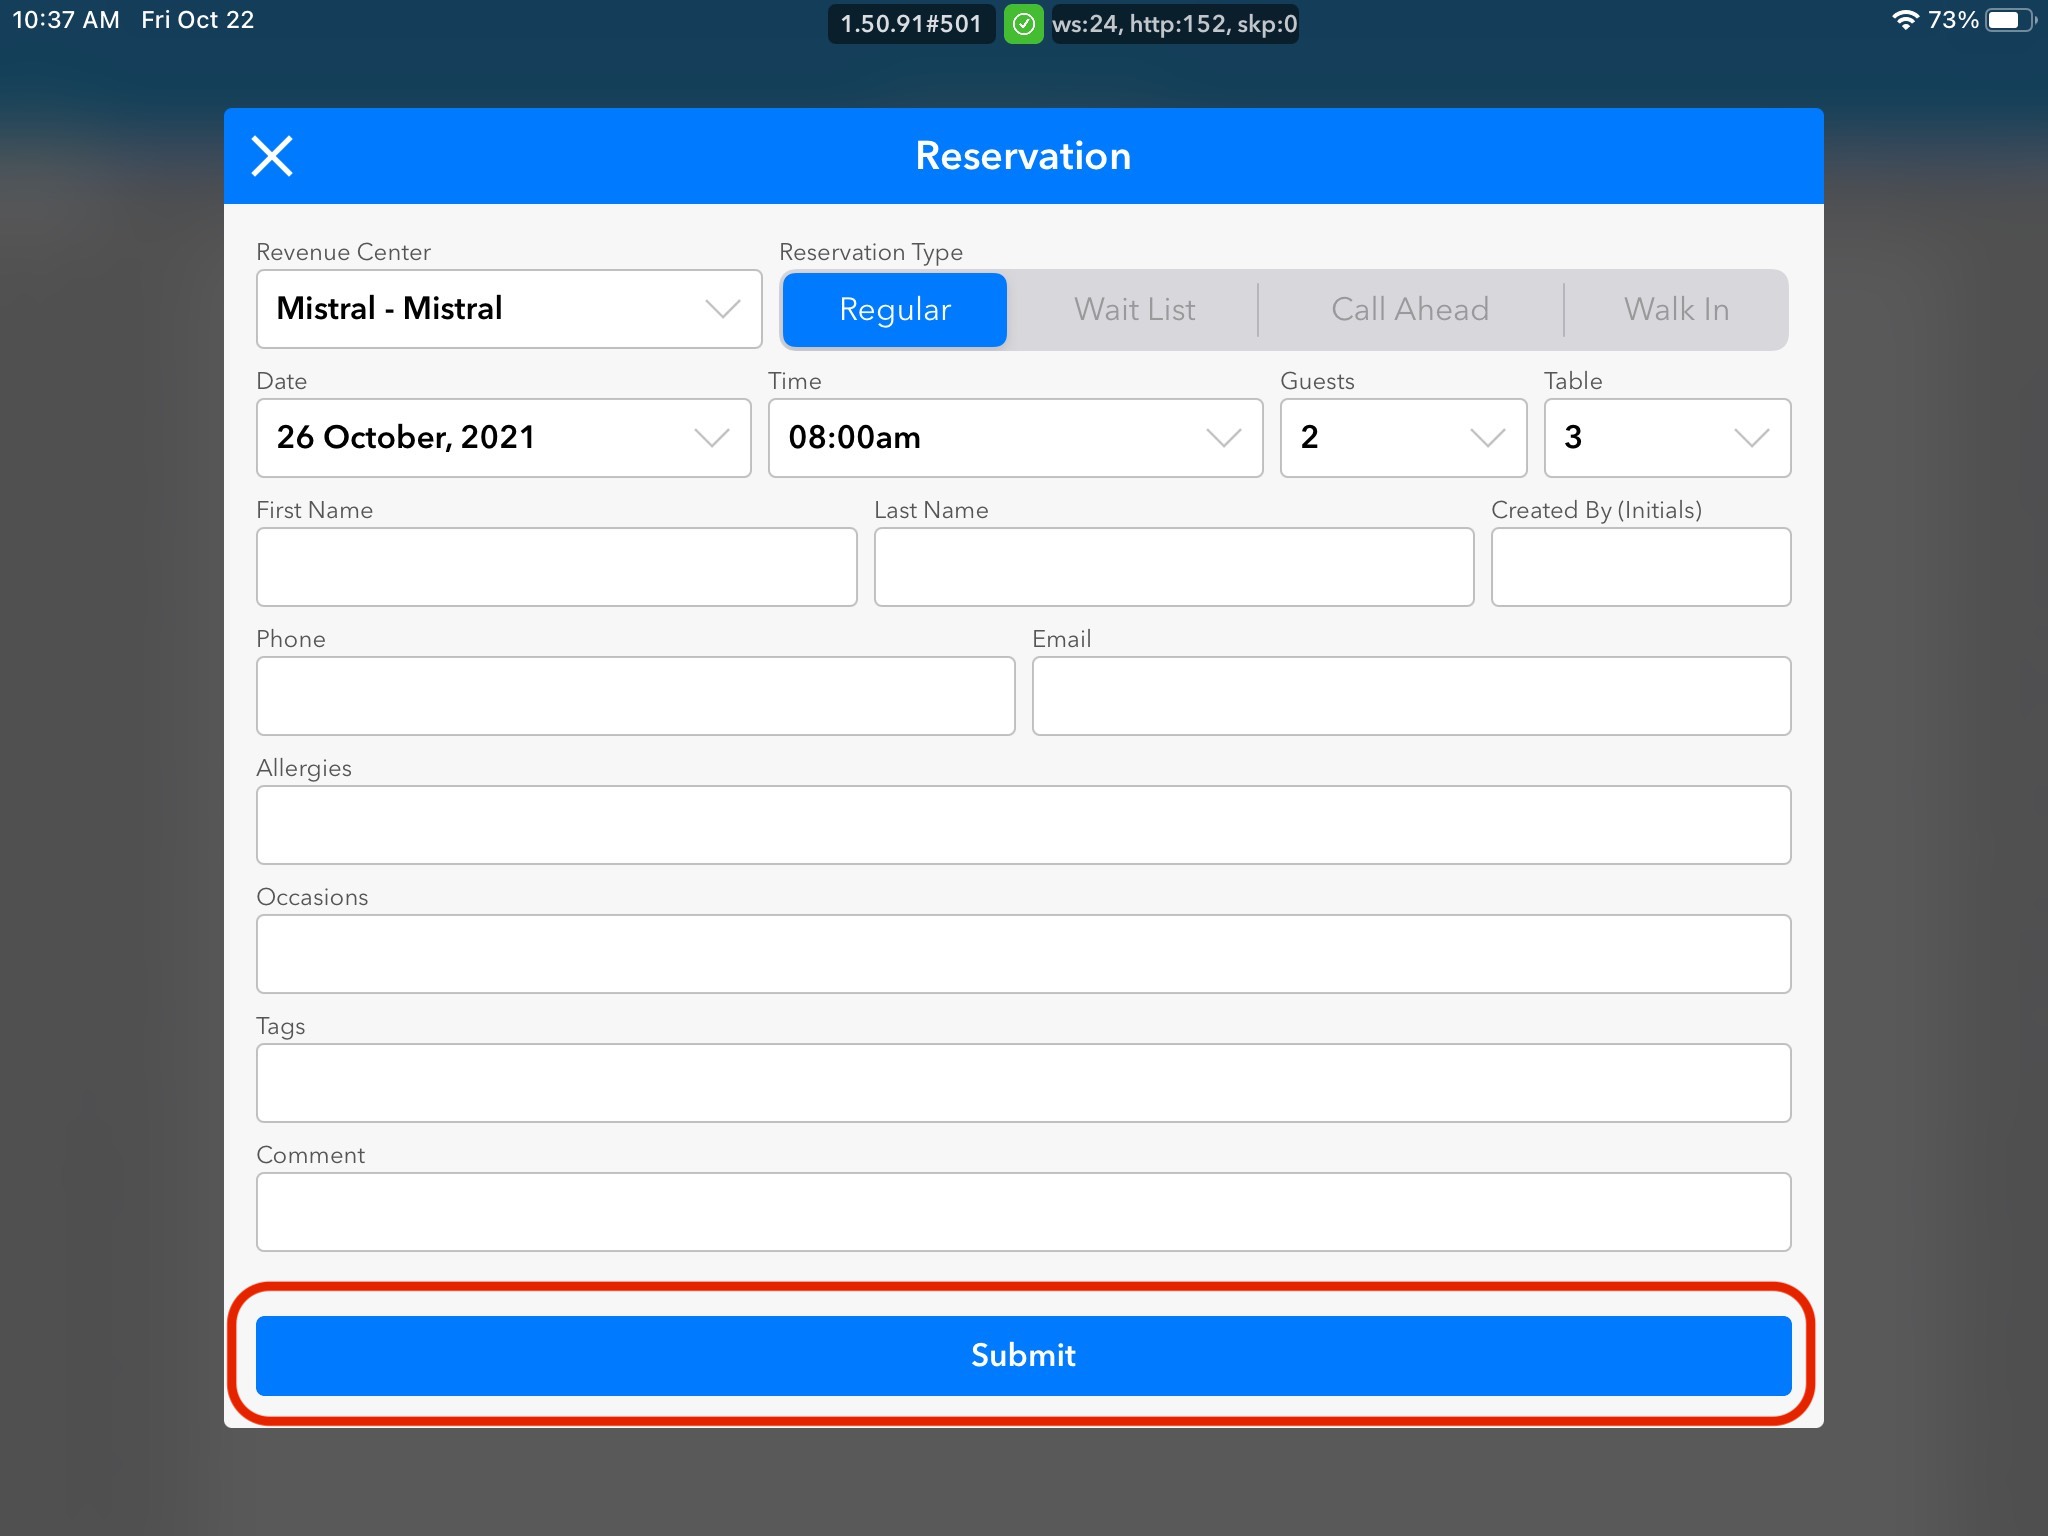Tap the battery icon in status bar
Screen dimensions: 2048x1536
[x=2008, y=20]
